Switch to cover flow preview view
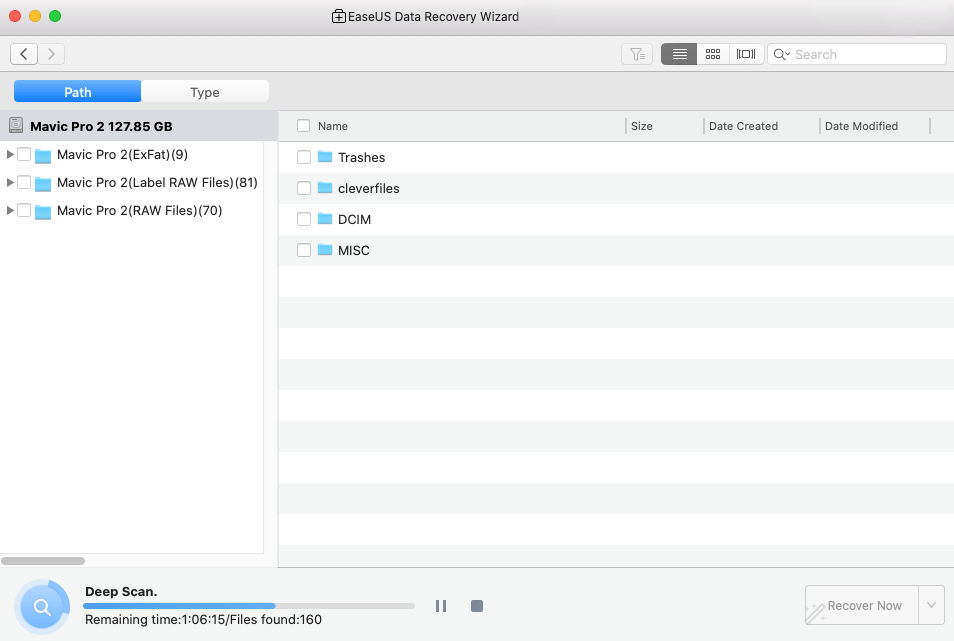This screenshot has width=954, height=641. (746, 54)
